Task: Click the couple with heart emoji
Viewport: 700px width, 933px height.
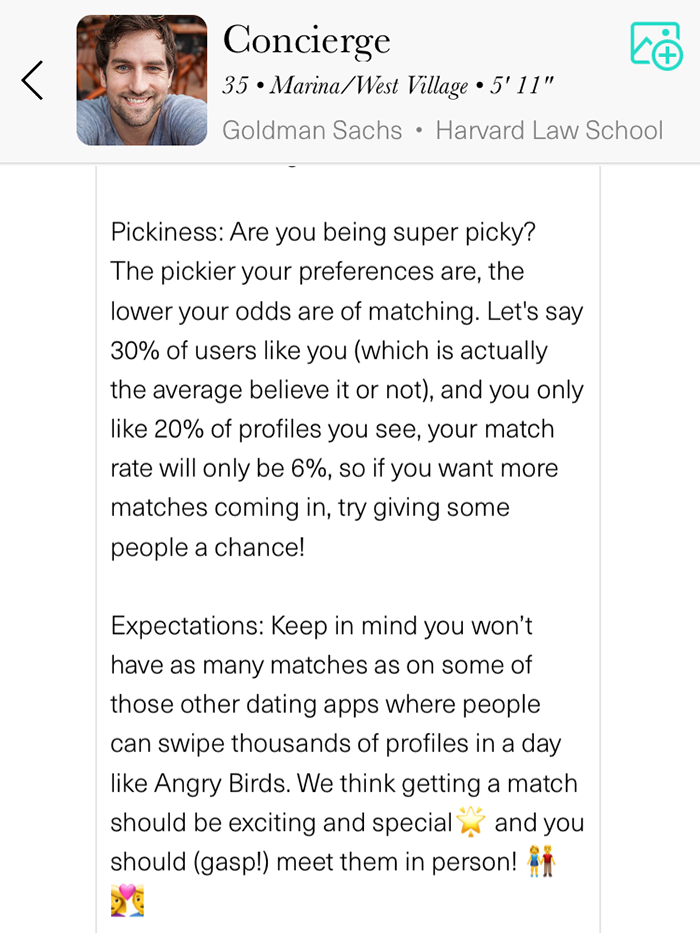Action: 127,901
